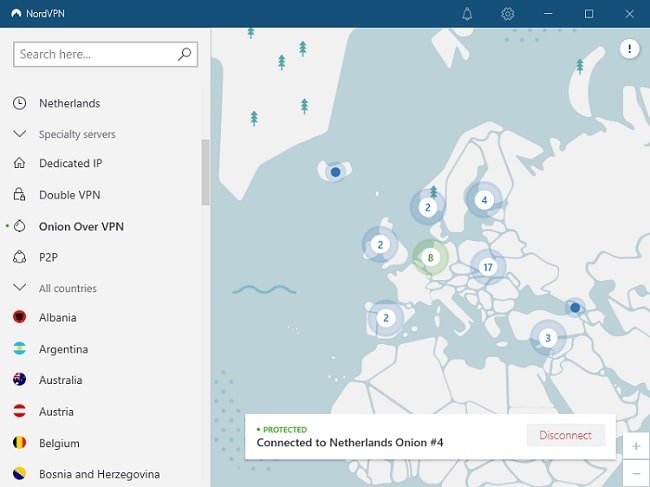Select the 2-server cluster over Spain

pos(386,318)
